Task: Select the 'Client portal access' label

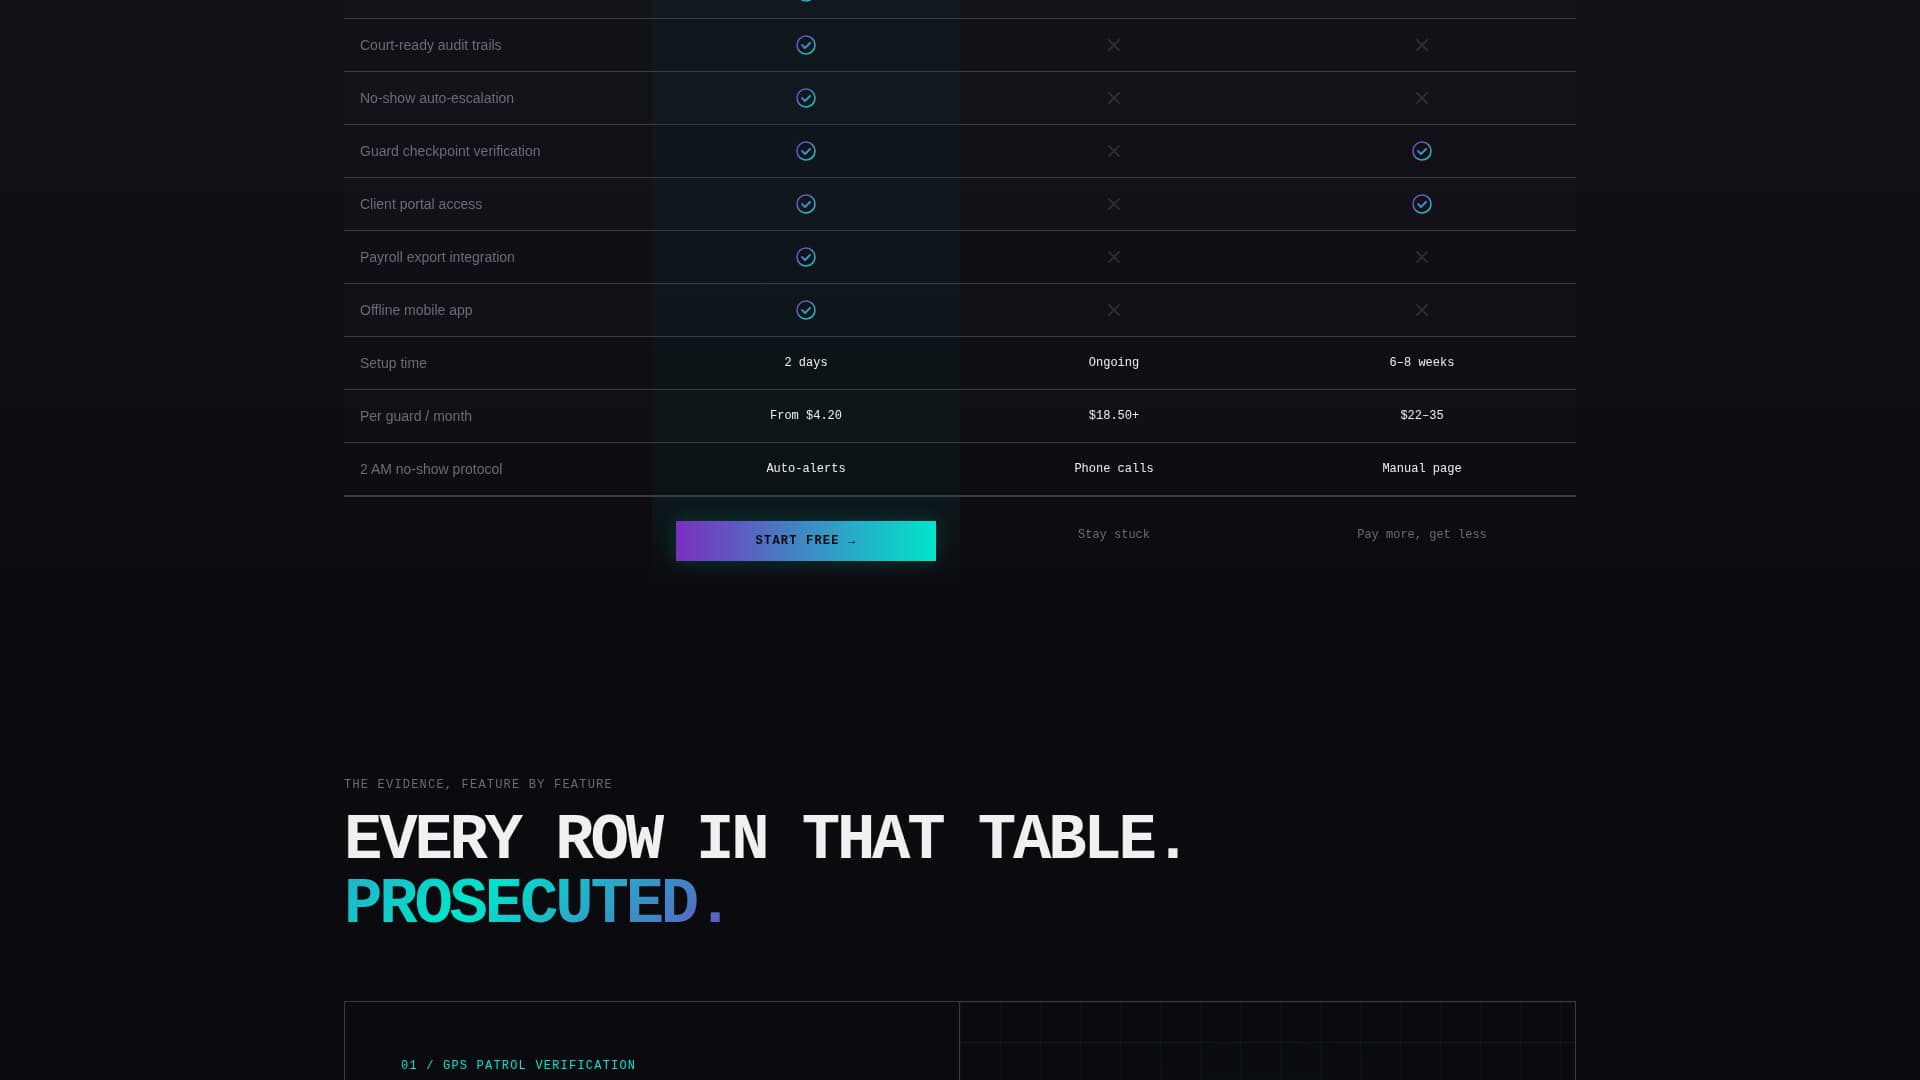Action: tap(421, 204)
